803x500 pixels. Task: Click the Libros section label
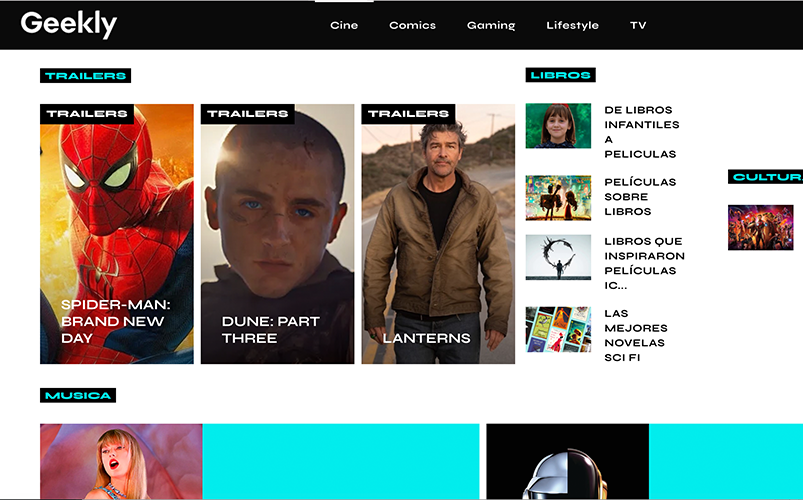(x=560, y=75)
